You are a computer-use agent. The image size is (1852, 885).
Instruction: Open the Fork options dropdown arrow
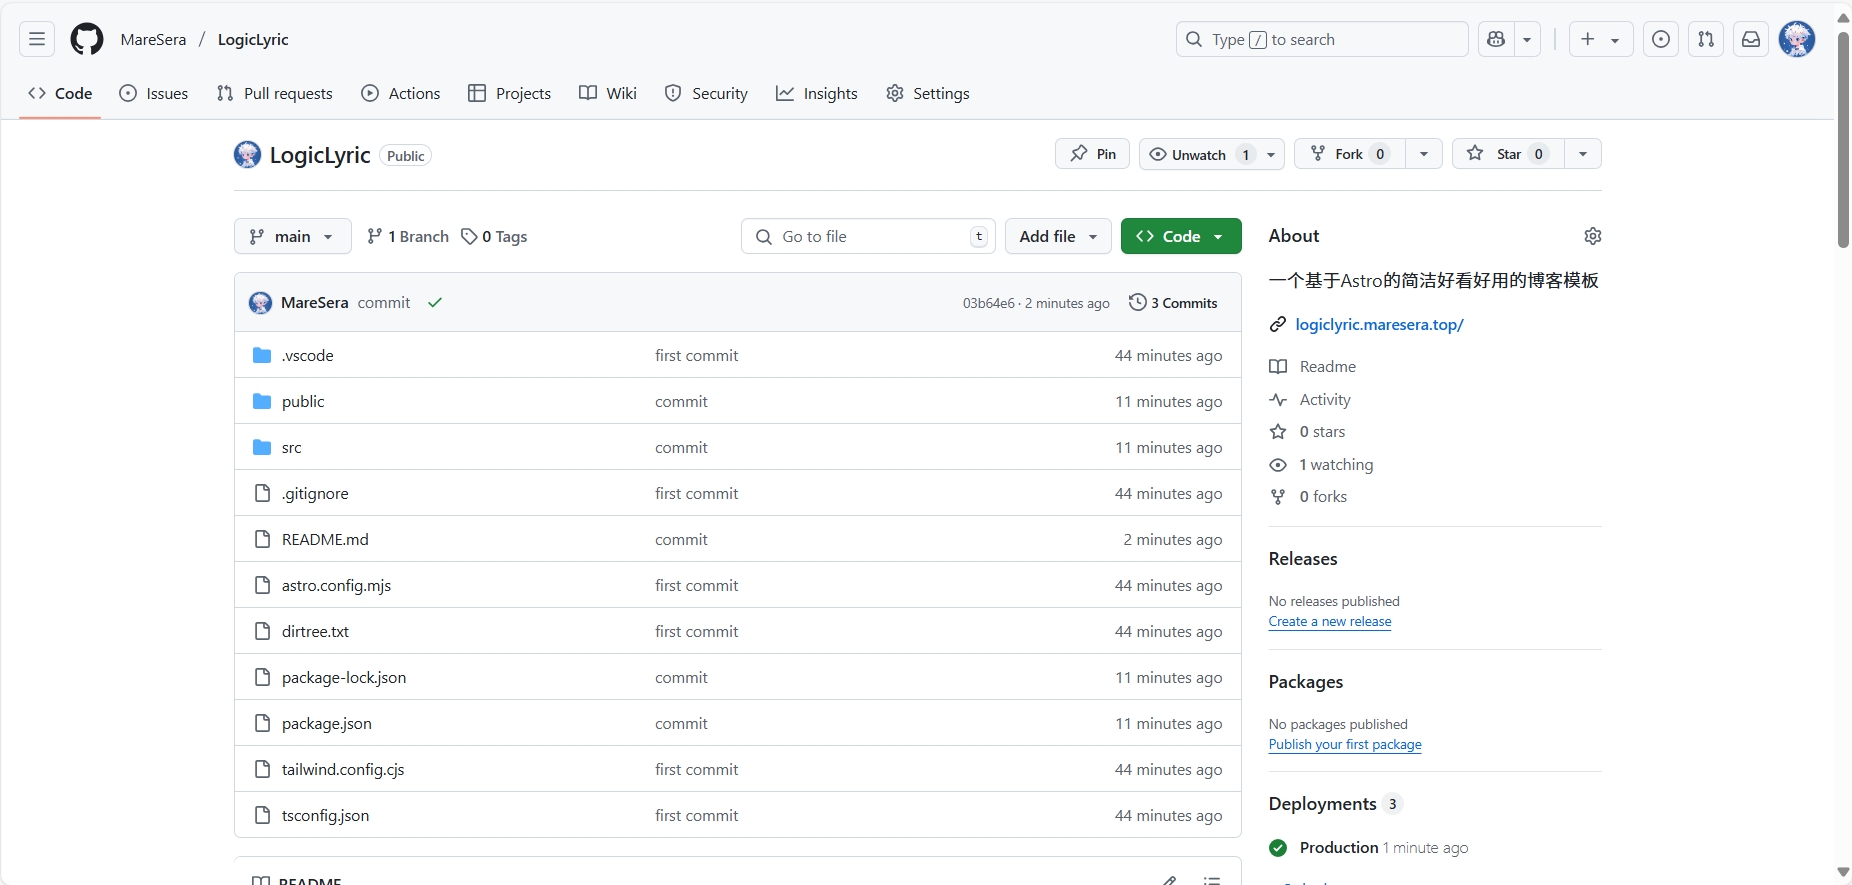coord(1424,154)
